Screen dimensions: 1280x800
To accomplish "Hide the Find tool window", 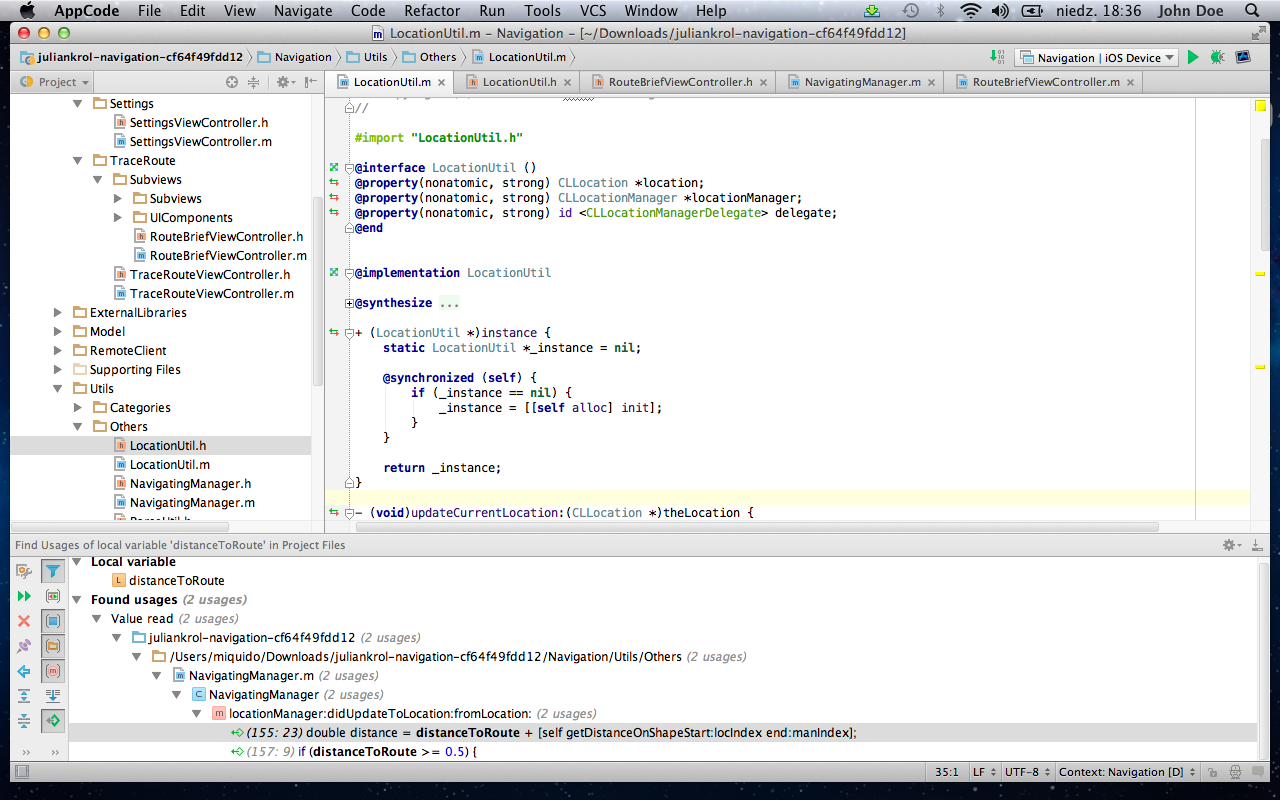I will pyautogui.click(x=1257, y=545).
